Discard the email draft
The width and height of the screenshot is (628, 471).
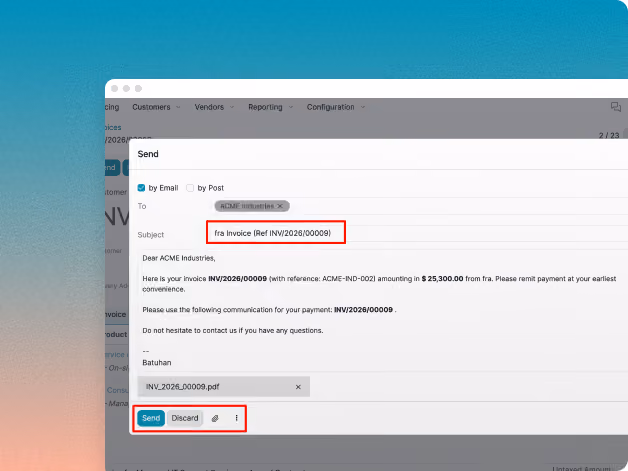(185, 418)
